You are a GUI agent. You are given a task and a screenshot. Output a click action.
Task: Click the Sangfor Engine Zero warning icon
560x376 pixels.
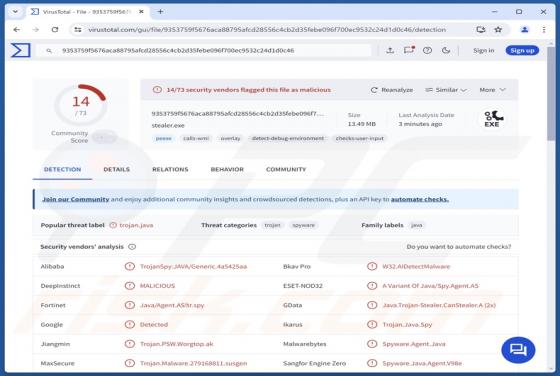pos(372,363)
